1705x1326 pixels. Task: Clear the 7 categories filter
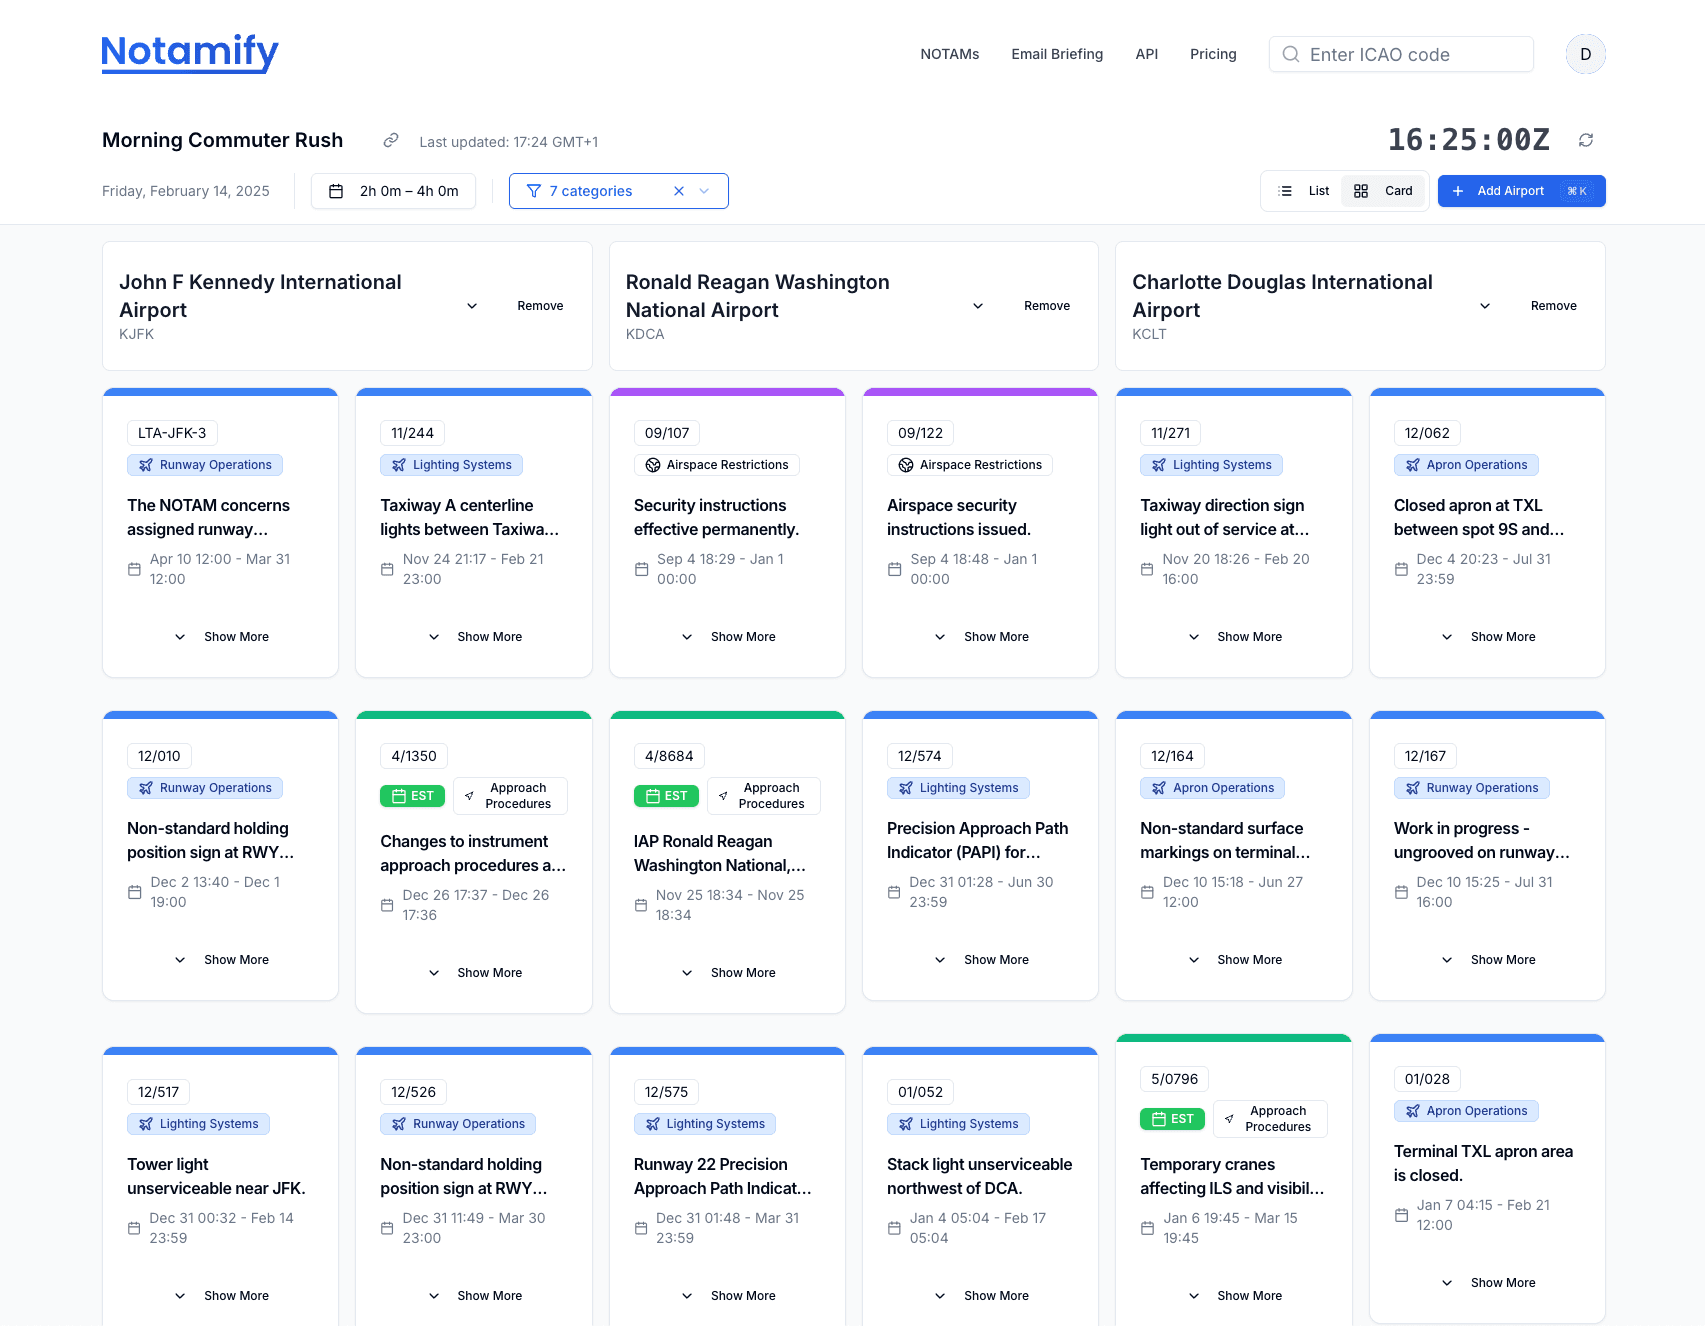[x=679, y=191]
